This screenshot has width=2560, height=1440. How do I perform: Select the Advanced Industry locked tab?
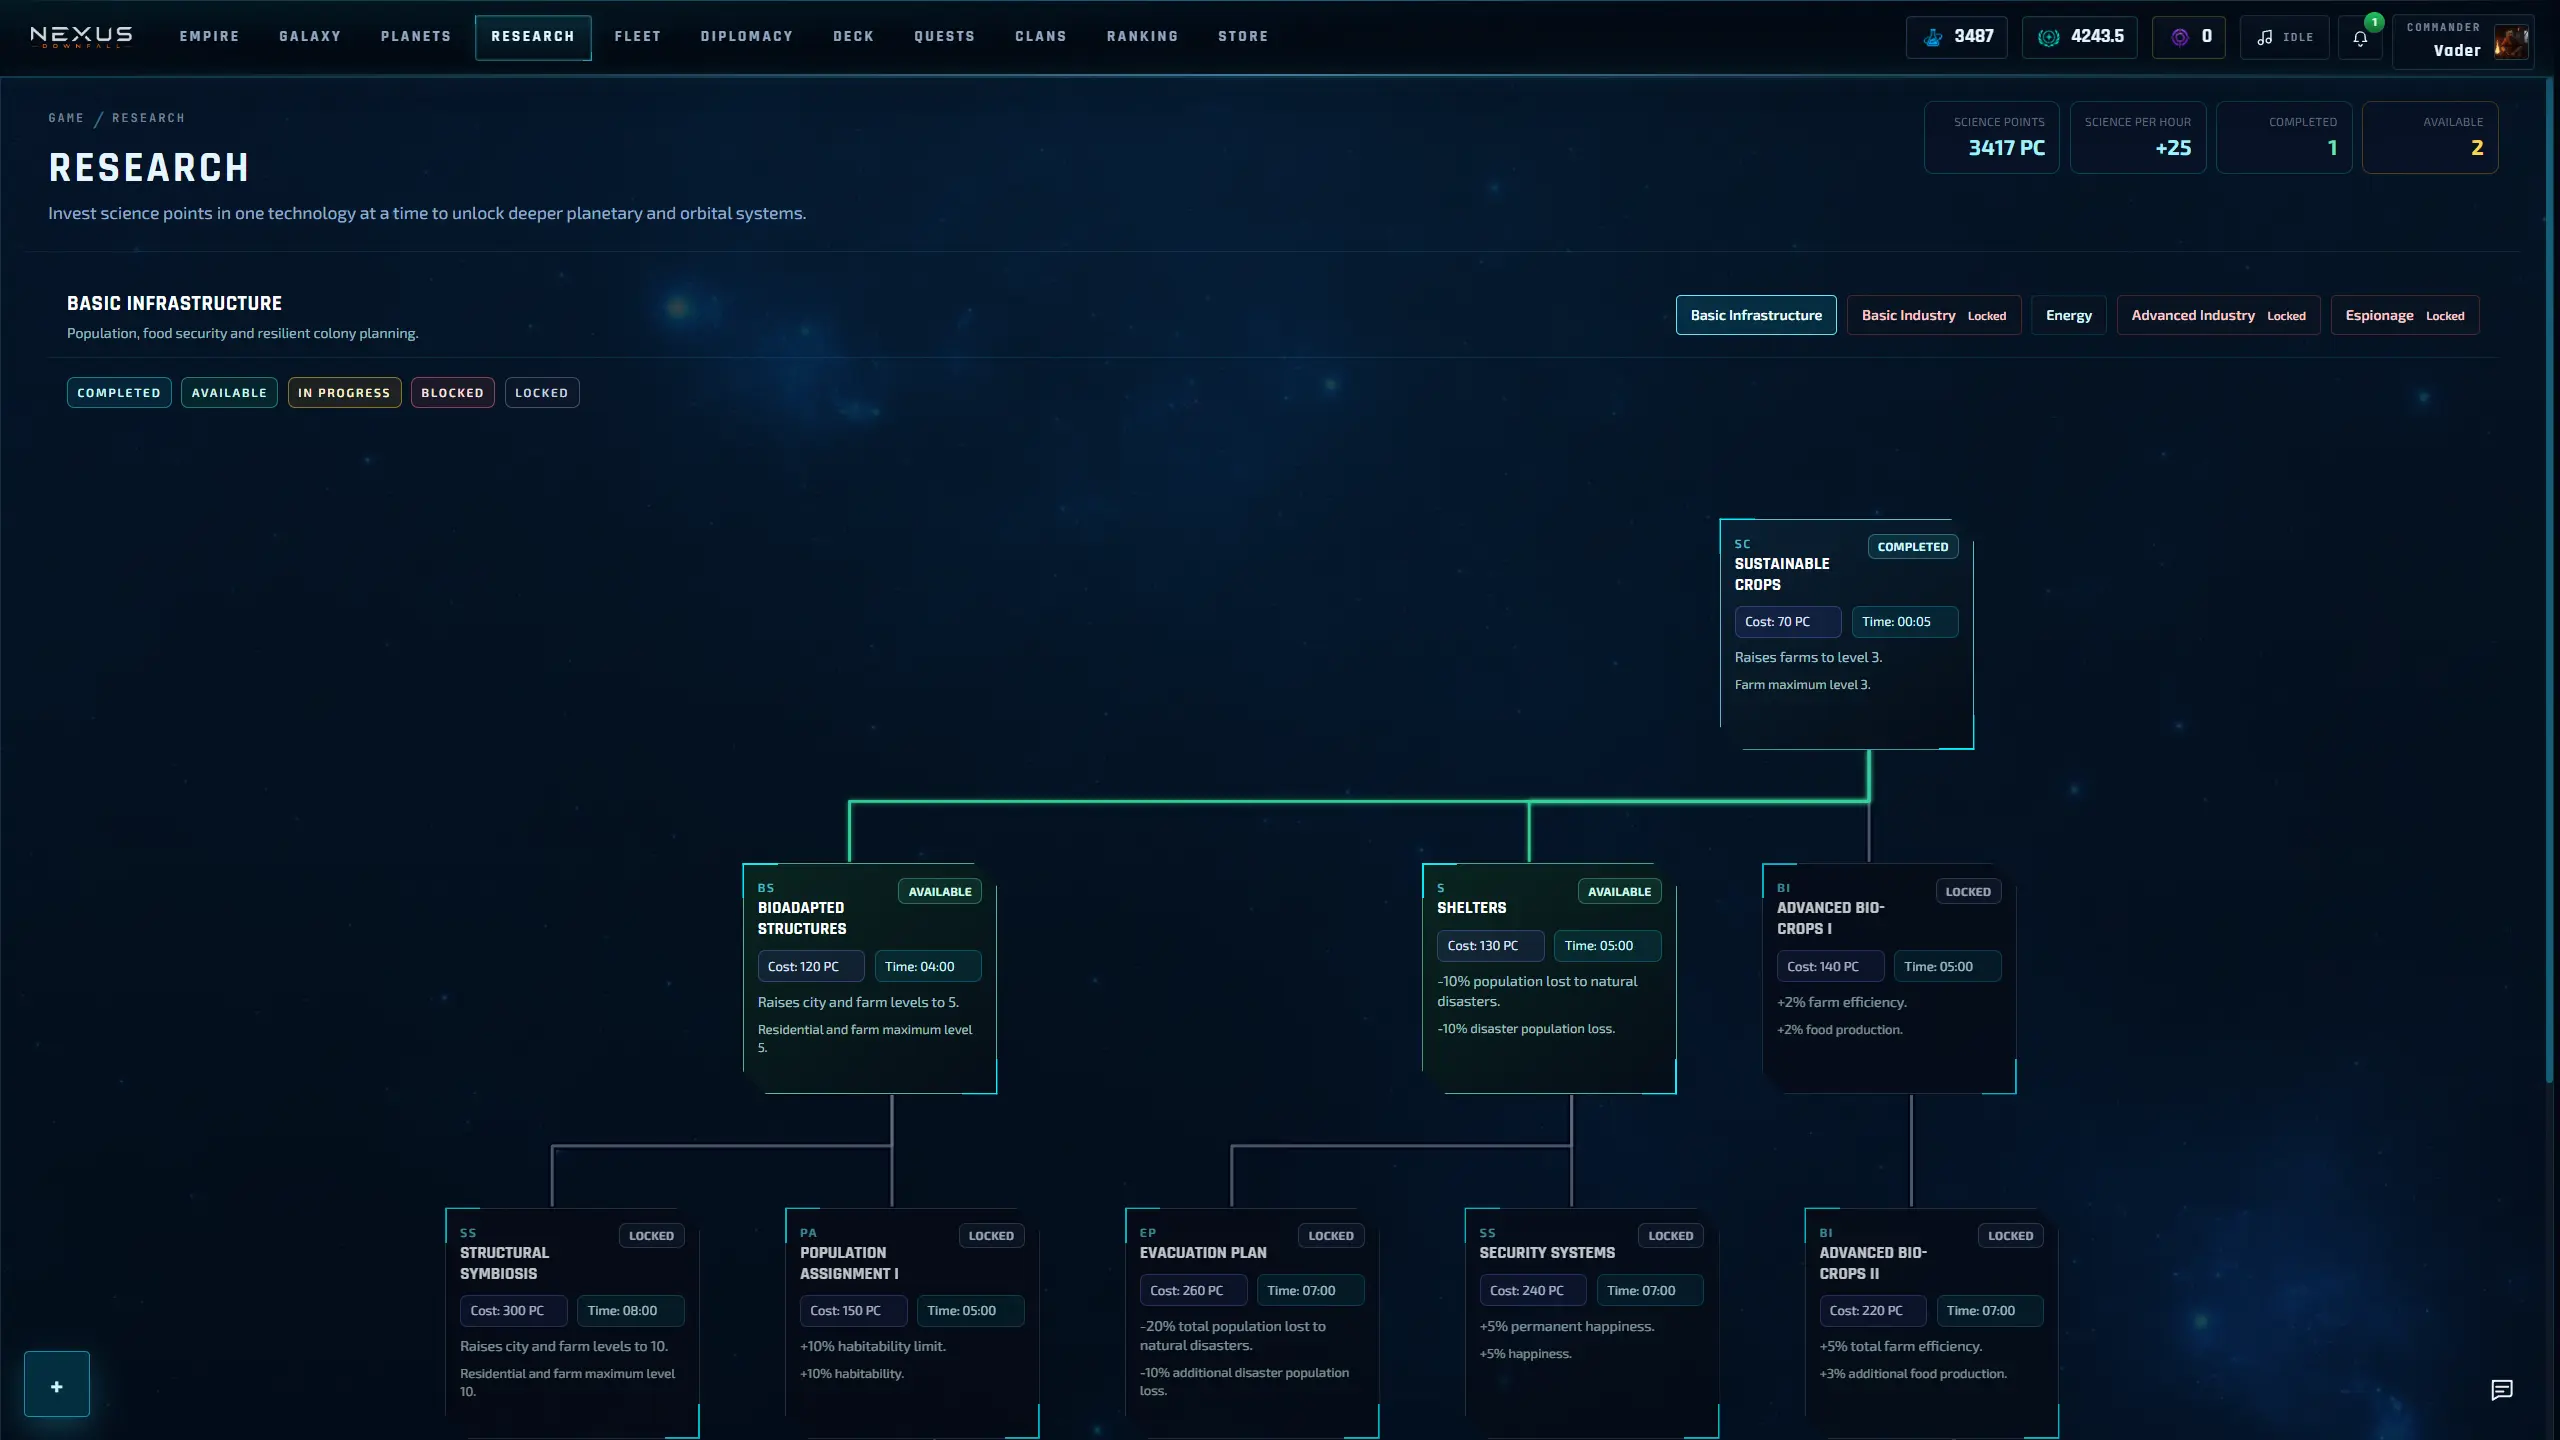point(2218,315)
